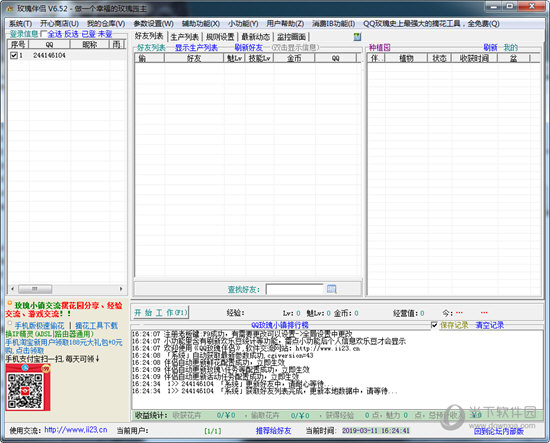550x443 pixels.
Task: Click the 盆 column header
Action: (x=514, y=58)
